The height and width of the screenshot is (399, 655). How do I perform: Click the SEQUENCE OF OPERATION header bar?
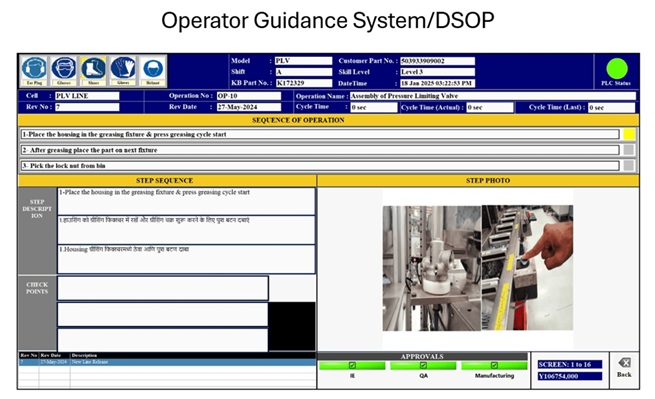point(328,120)
